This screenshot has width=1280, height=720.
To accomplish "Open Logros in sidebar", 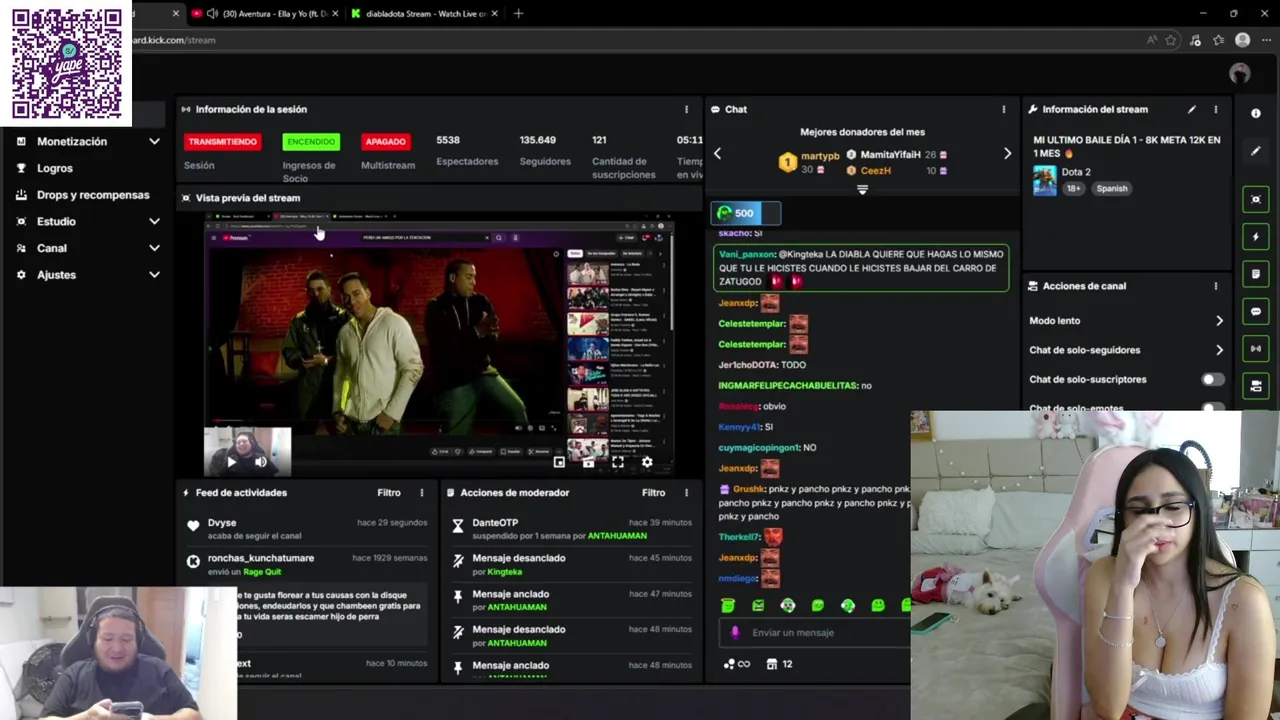I will [55, 168].
